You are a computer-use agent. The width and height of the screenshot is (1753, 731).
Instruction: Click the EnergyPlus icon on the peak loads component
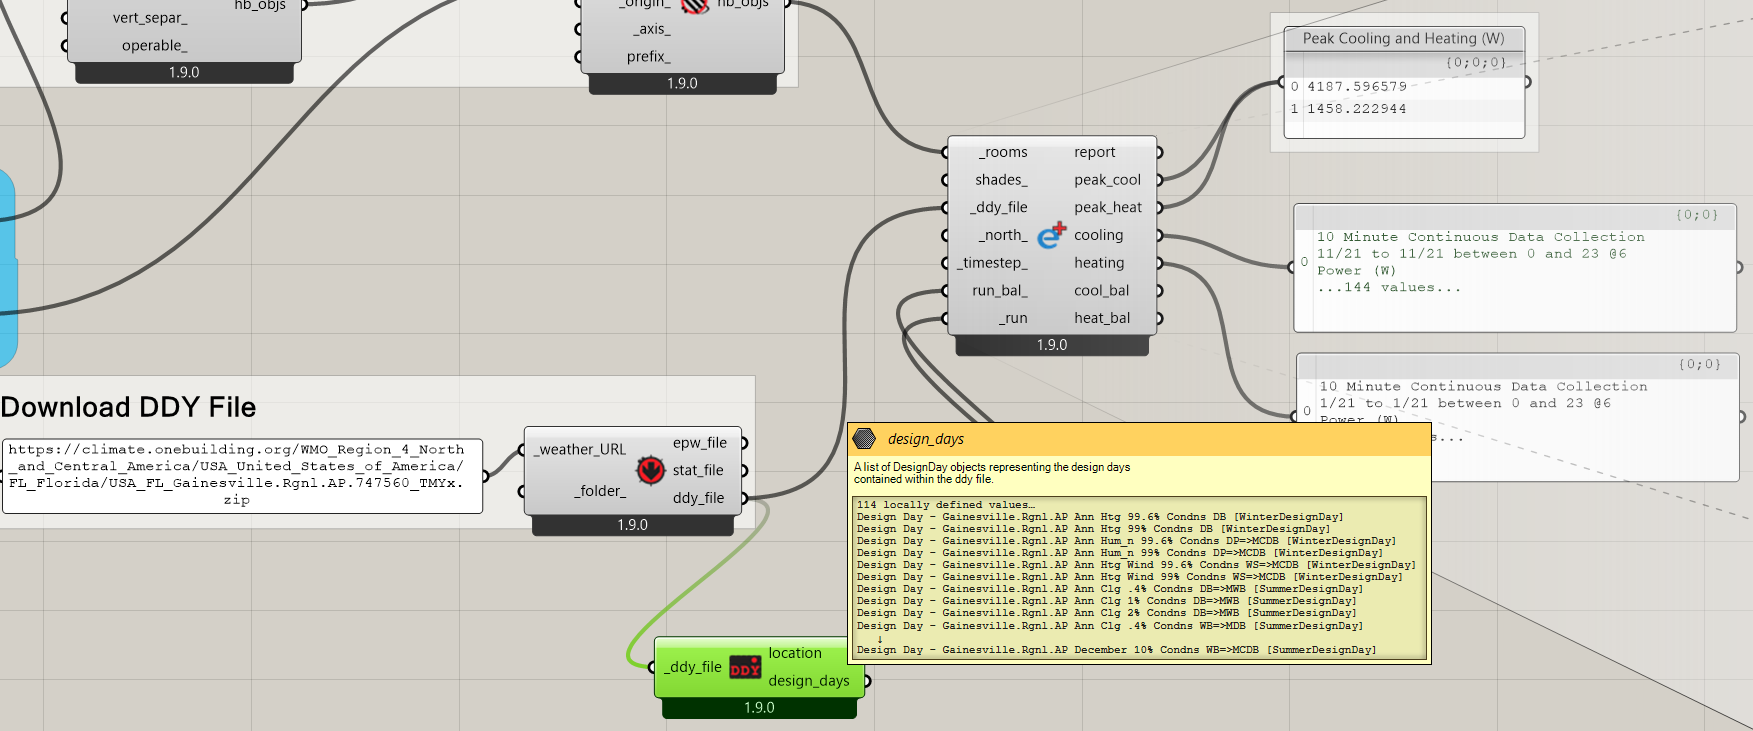1051,235
